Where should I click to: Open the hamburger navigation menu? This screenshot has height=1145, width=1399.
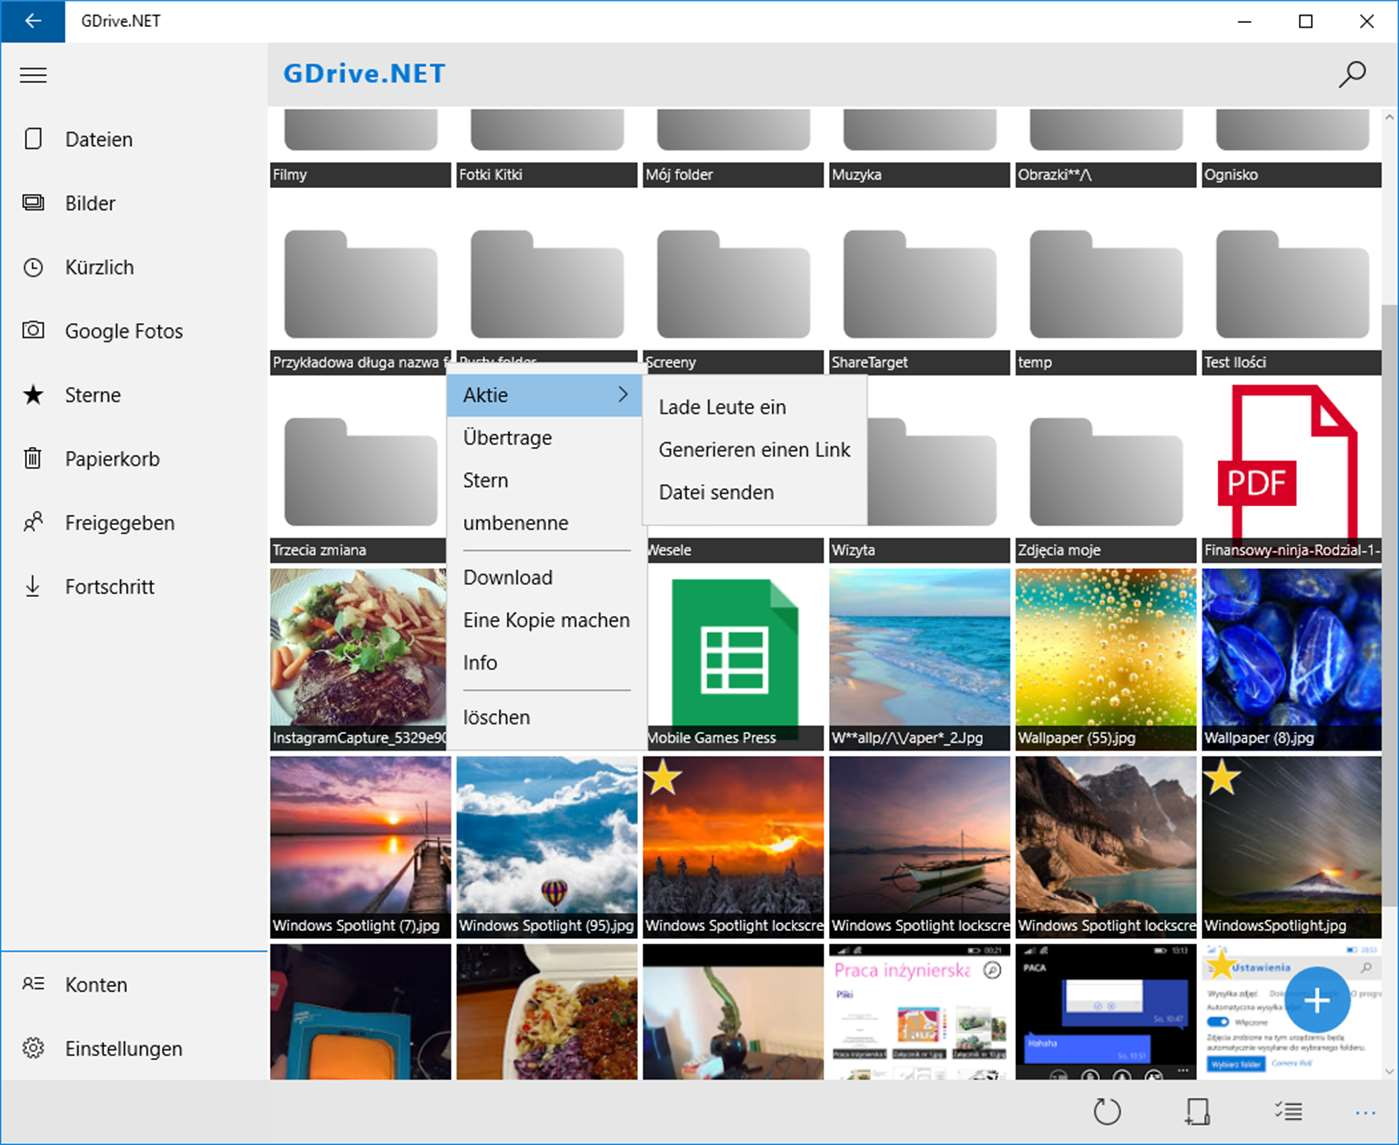click(33, 75)
